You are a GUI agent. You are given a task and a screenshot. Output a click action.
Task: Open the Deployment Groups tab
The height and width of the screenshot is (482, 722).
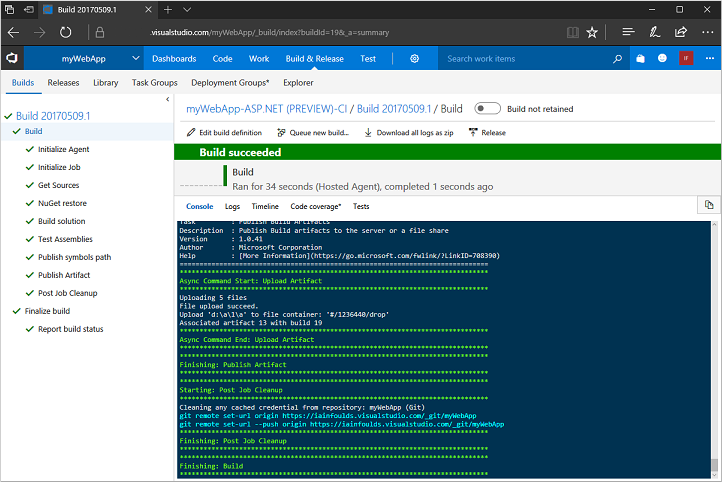[230, 82]
